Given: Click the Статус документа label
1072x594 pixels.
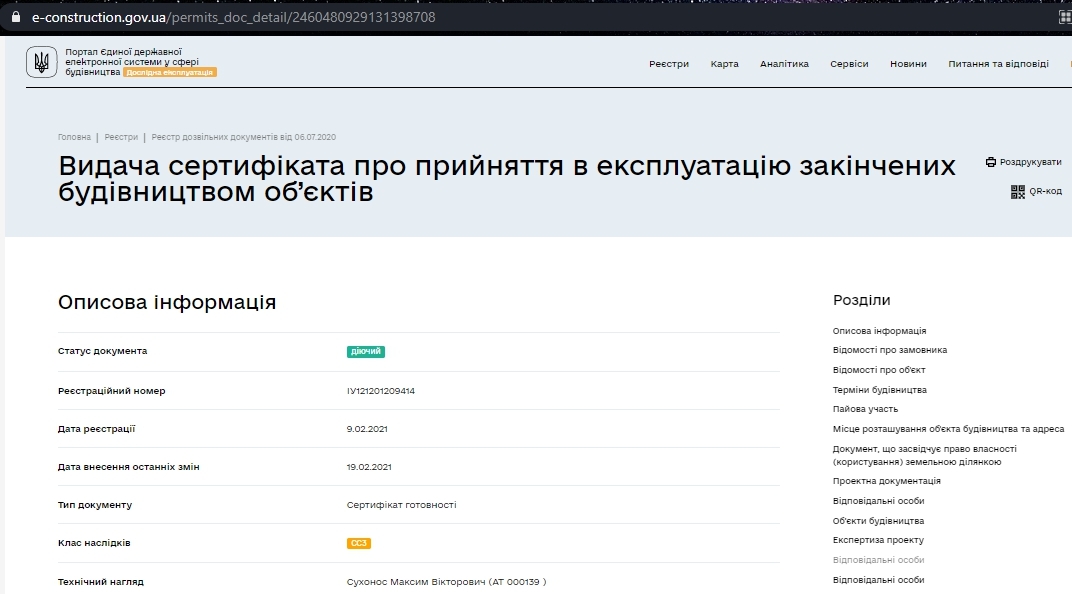Looking at the screenshot, I should (x=103, y=351).
